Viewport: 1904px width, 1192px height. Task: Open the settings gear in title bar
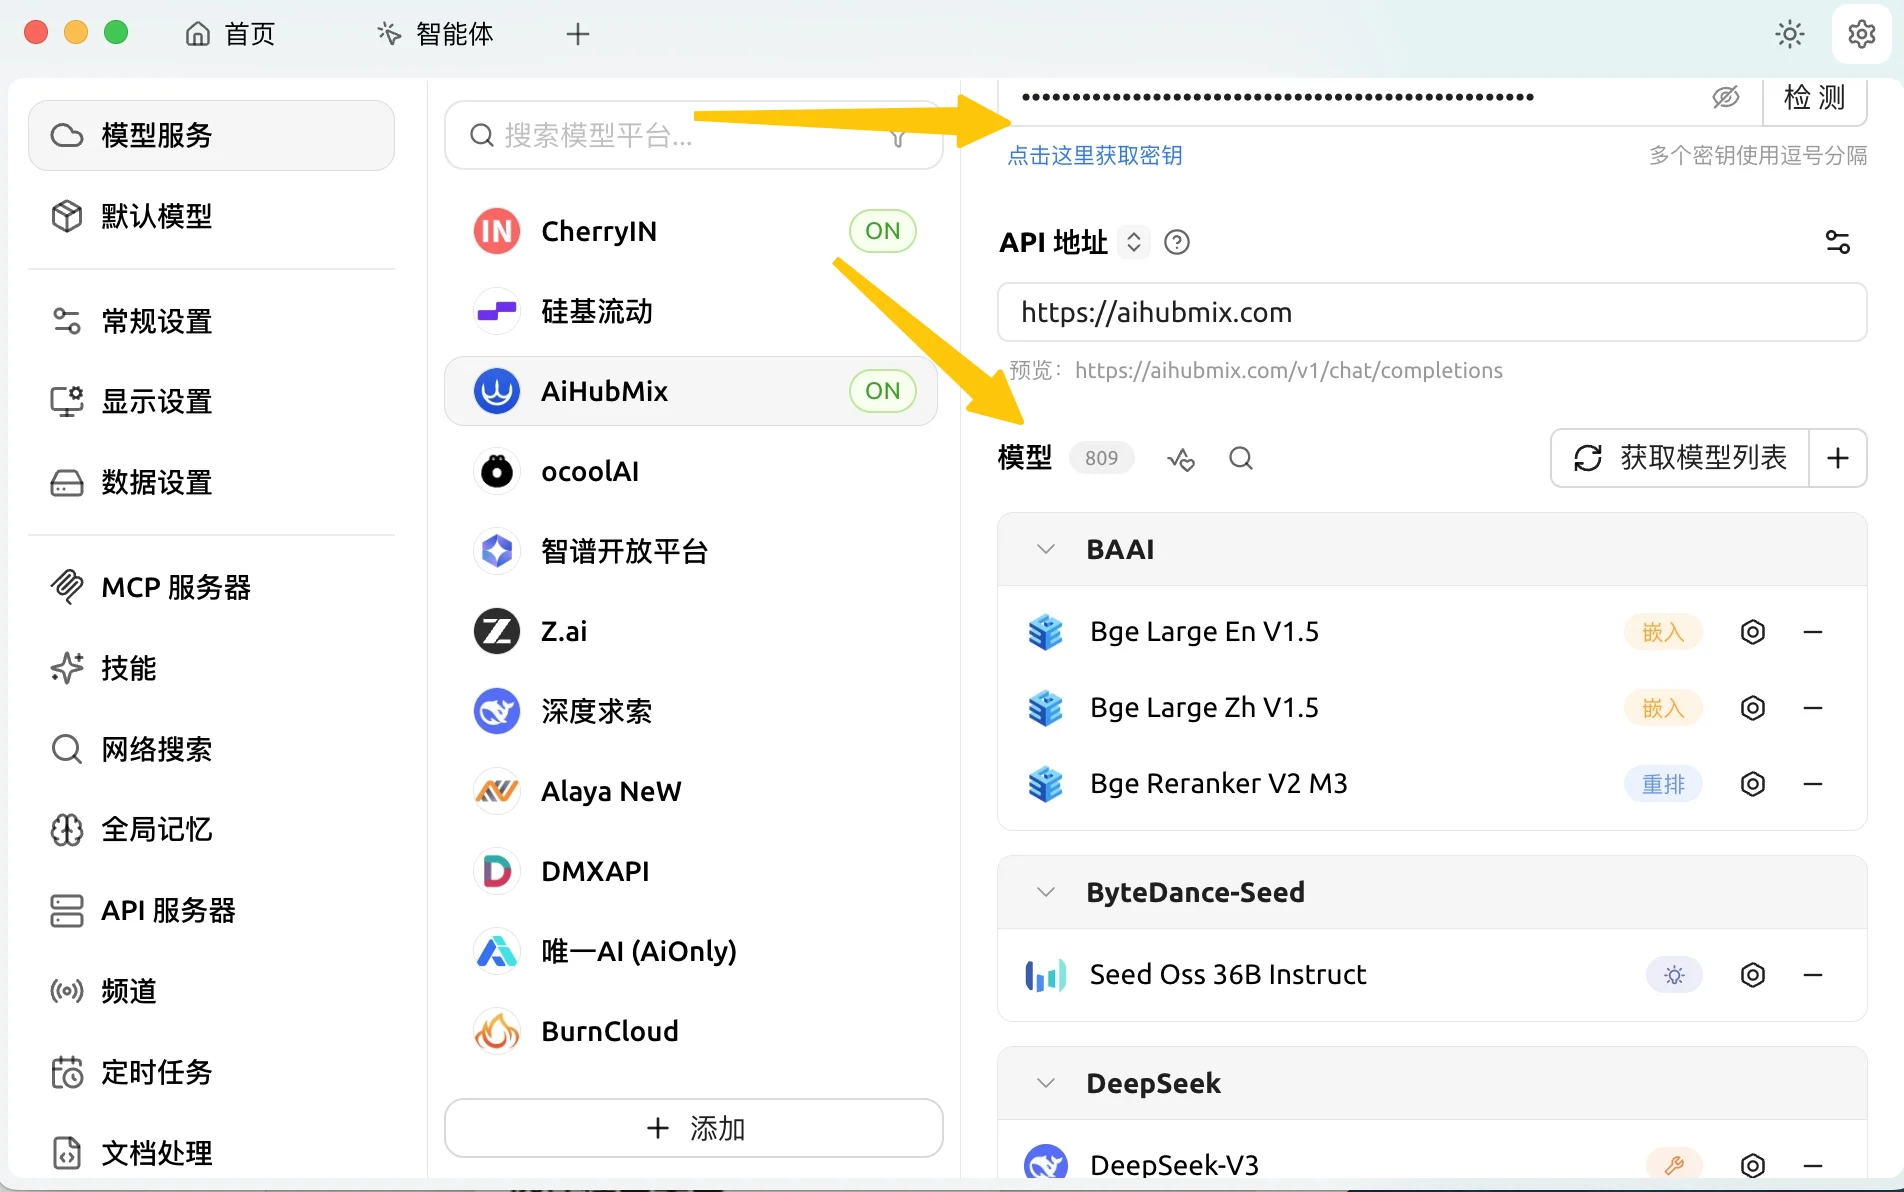pyautogui.click(x=1861, y=34)
